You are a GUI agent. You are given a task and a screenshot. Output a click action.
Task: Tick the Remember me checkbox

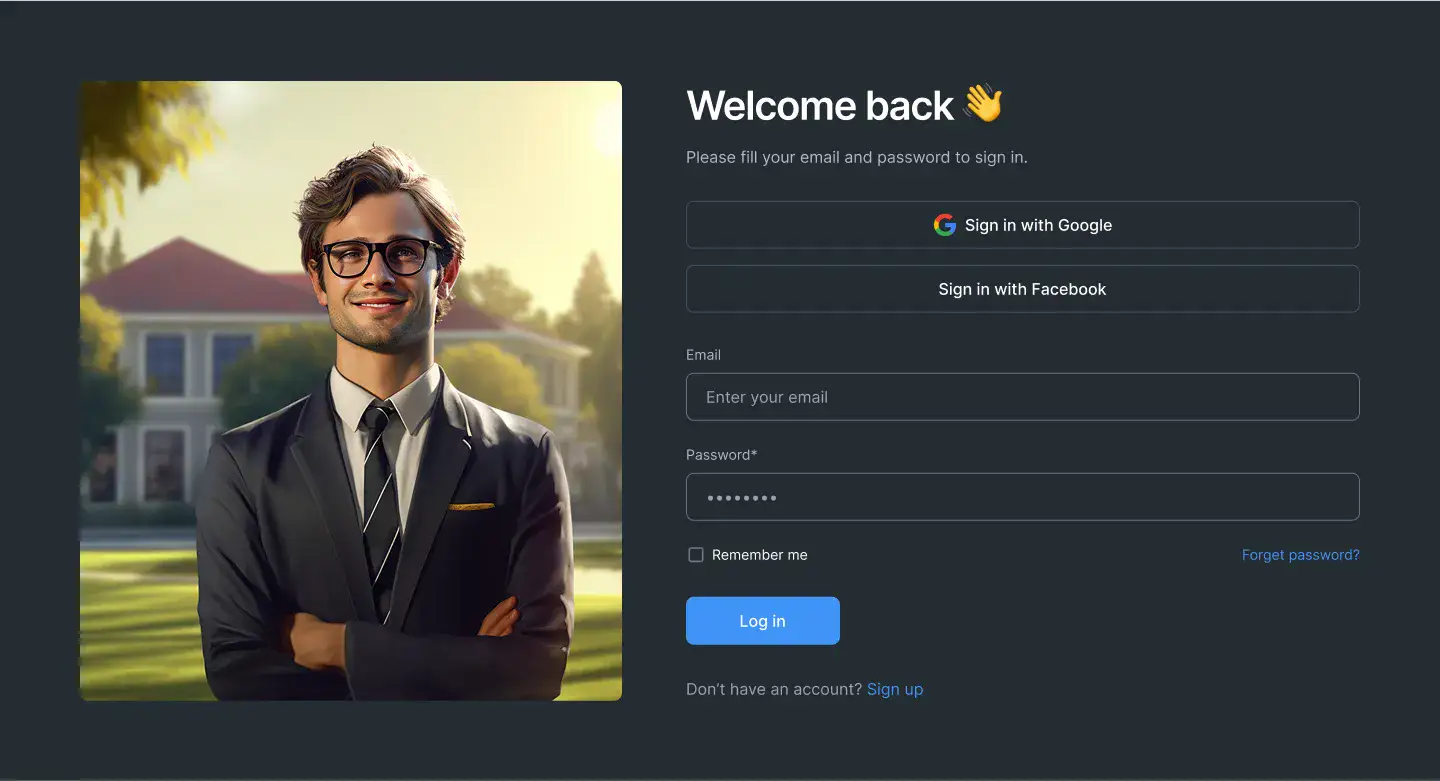[x=696, y=555]
